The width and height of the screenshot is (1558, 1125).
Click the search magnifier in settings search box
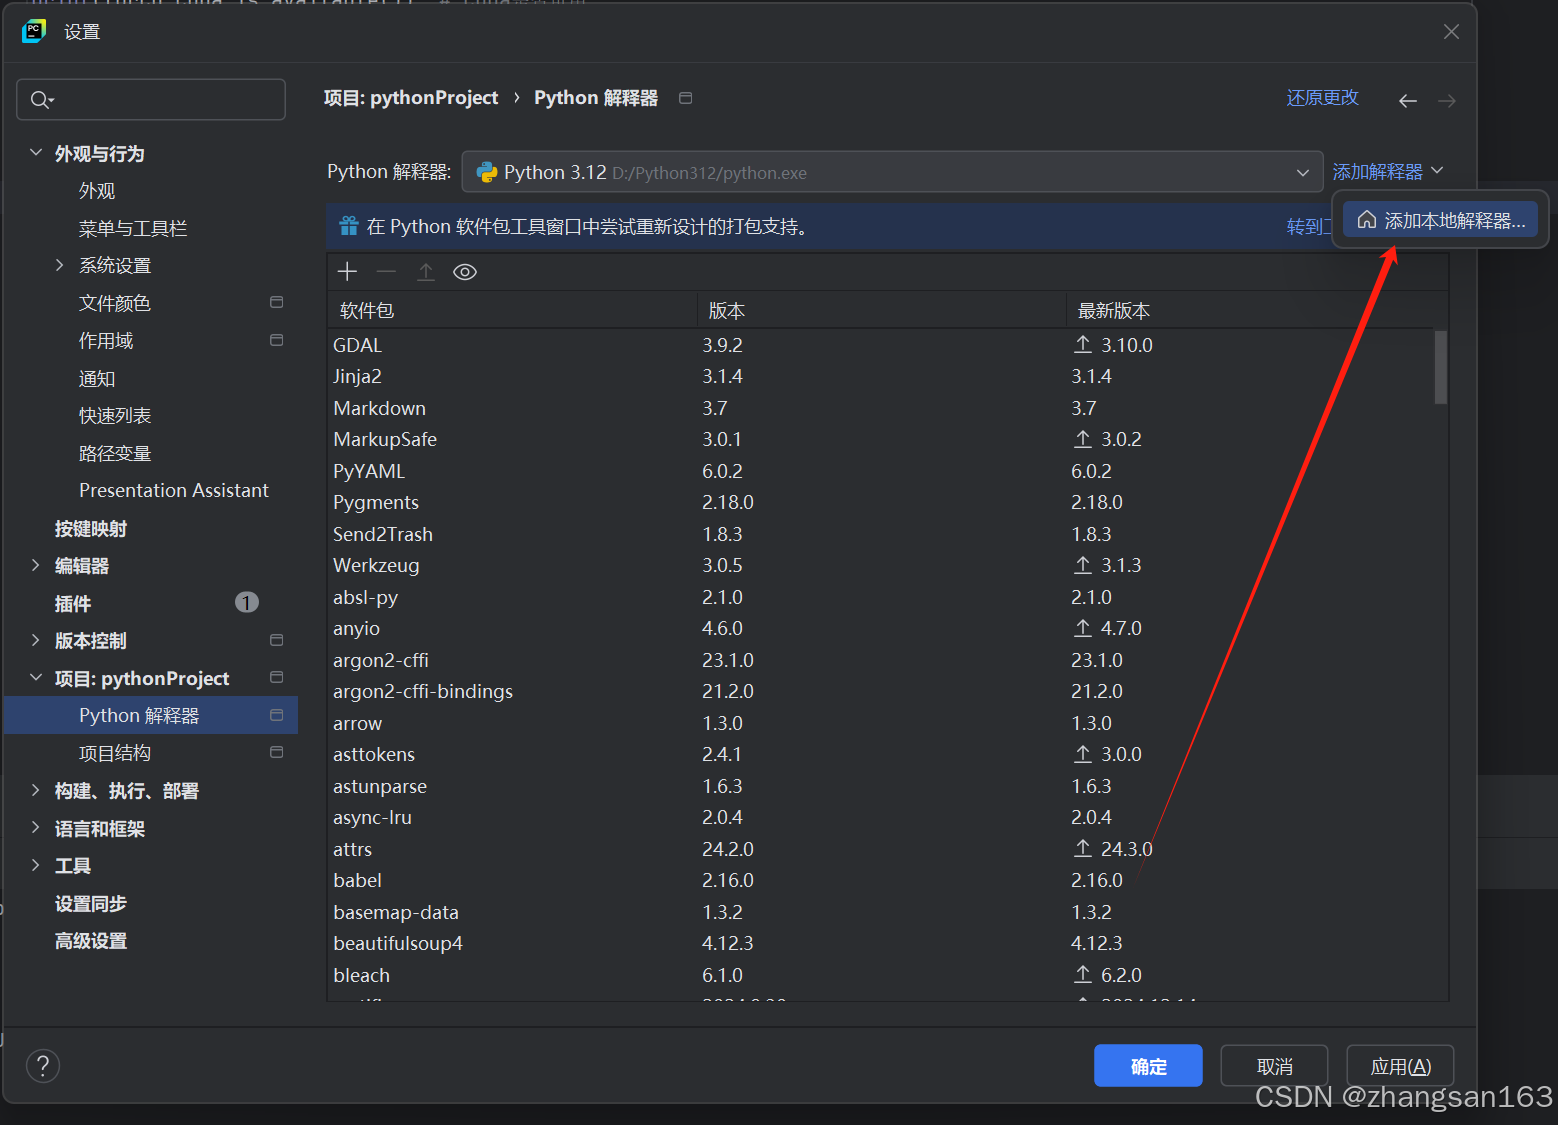pyautogui.click(x=41, y=99)
